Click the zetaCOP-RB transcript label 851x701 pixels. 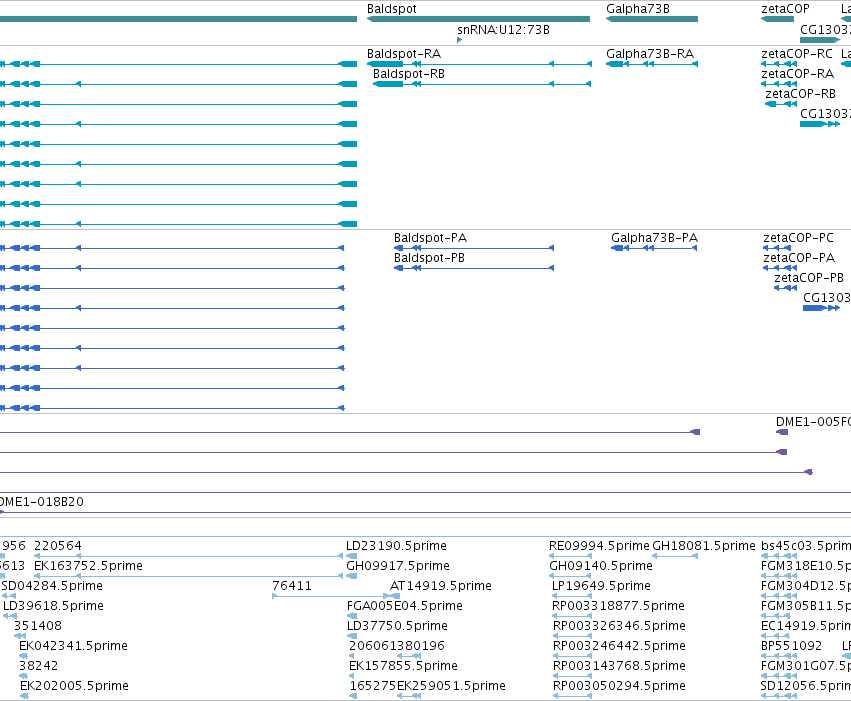point(800,94)
